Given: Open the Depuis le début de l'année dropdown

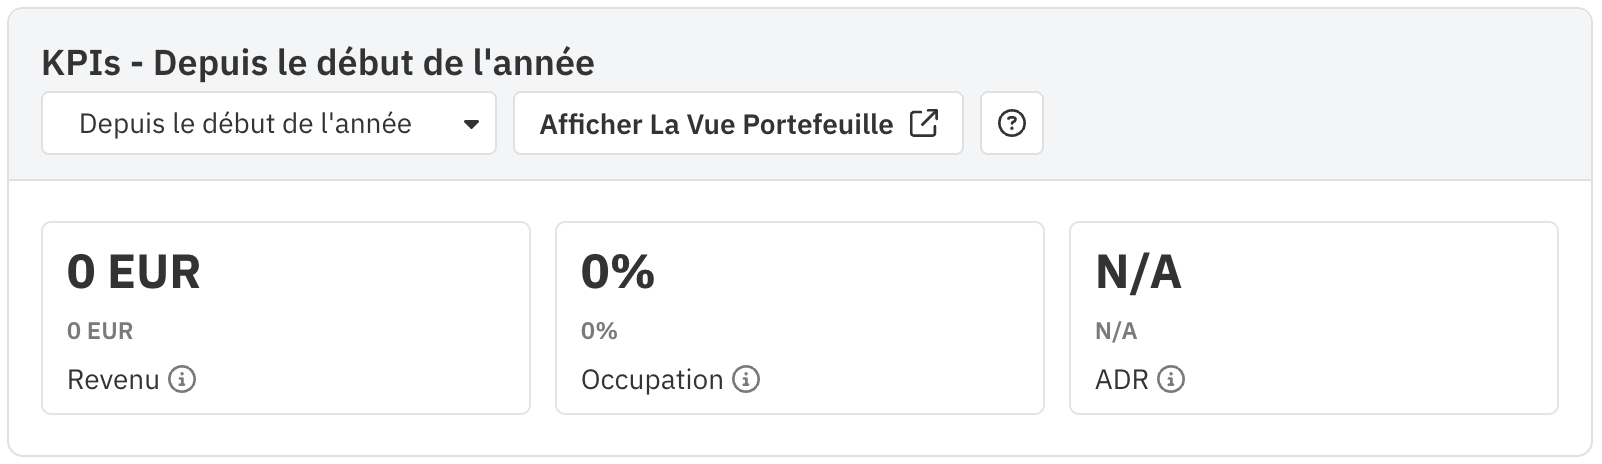Looking at the screenshot, I should coord(269,123).
